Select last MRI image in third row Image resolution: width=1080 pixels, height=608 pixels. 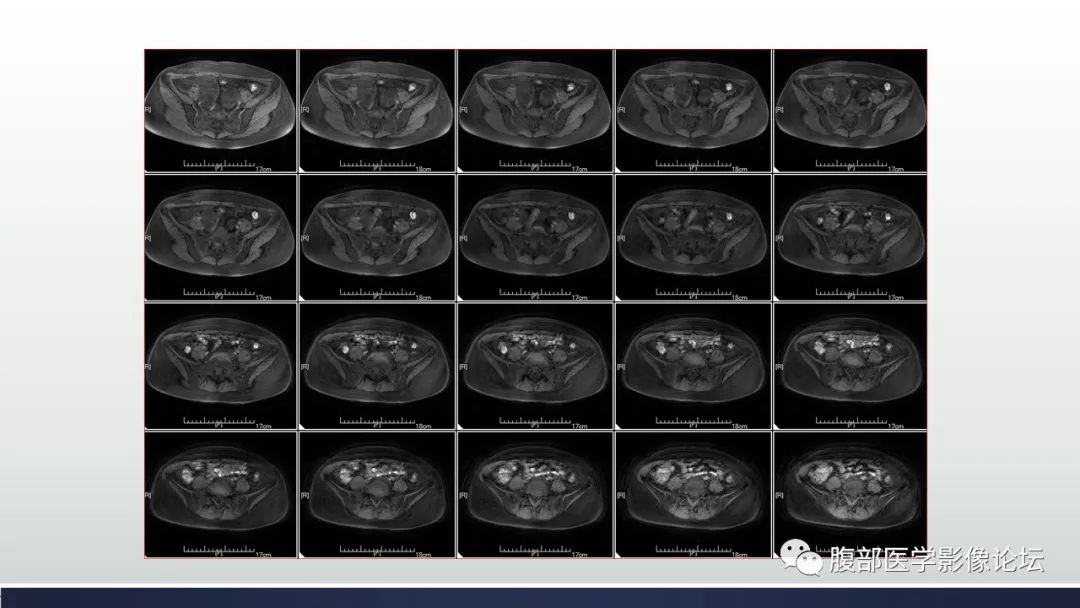click(849, 366)
